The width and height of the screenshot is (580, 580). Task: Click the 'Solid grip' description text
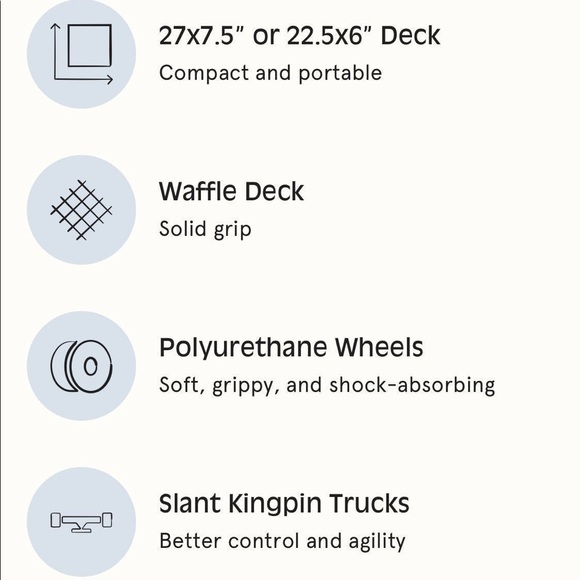click(205, 229)
